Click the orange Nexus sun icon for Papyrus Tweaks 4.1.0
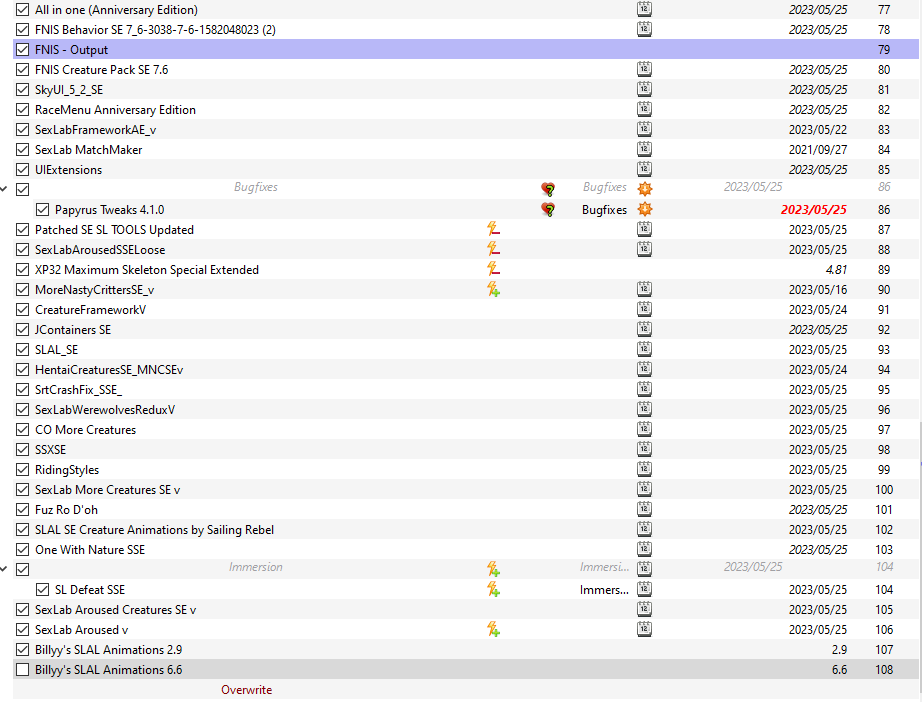 [x=645, y=209]
